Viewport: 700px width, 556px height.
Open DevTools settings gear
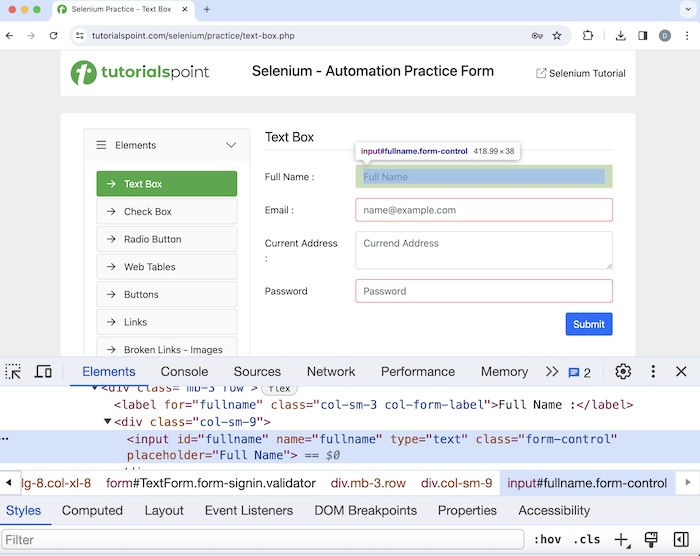point(623,371)
